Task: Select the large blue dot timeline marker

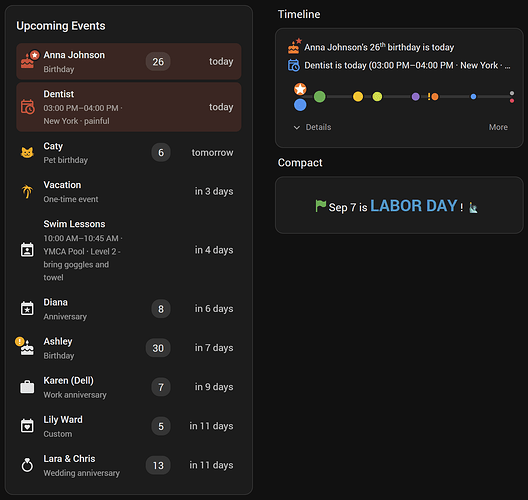Action: tap(300, 105)
